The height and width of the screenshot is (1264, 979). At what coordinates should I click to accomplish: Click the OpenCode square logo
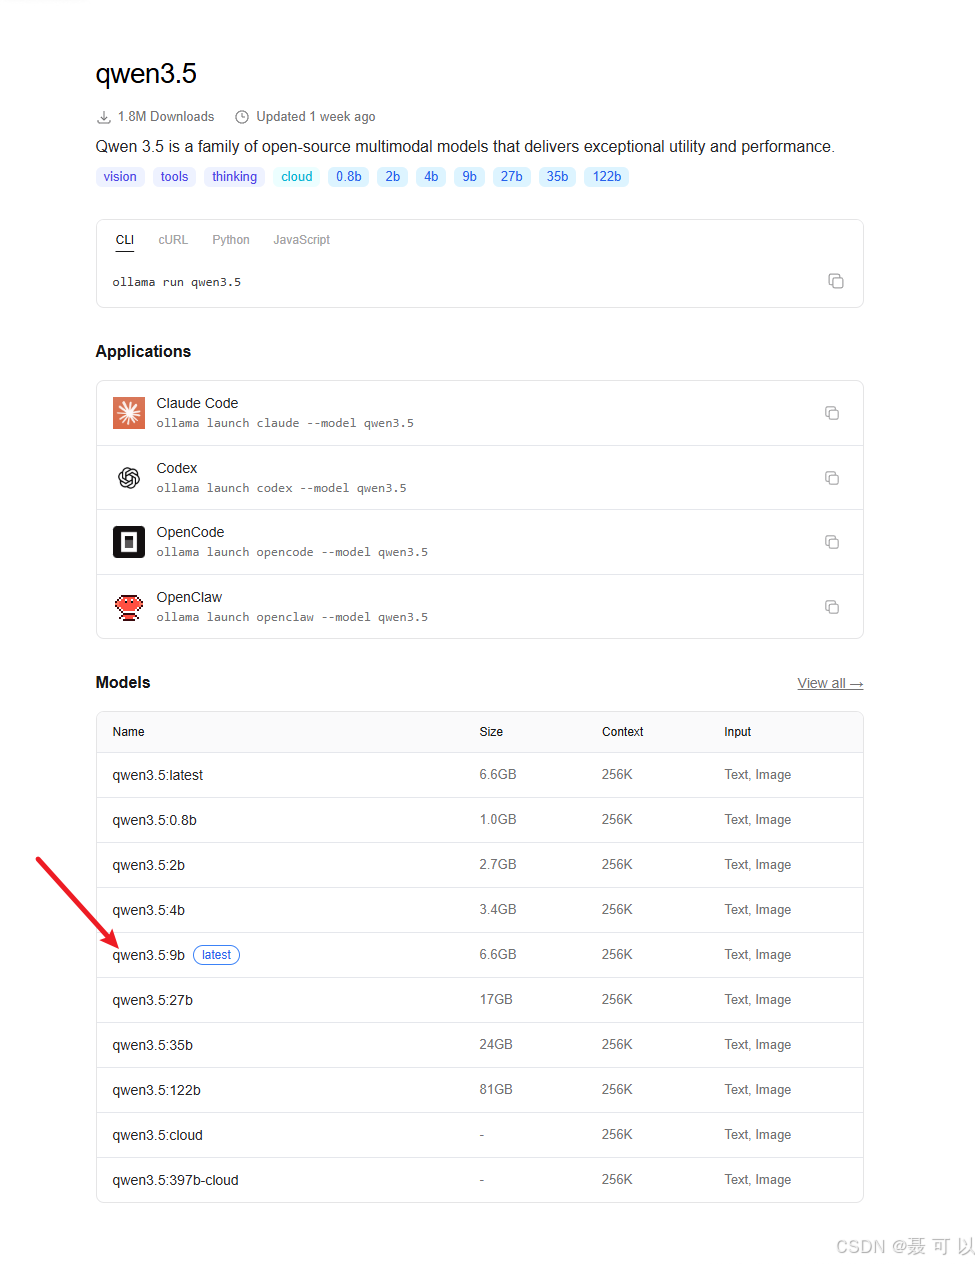[129, 542]
